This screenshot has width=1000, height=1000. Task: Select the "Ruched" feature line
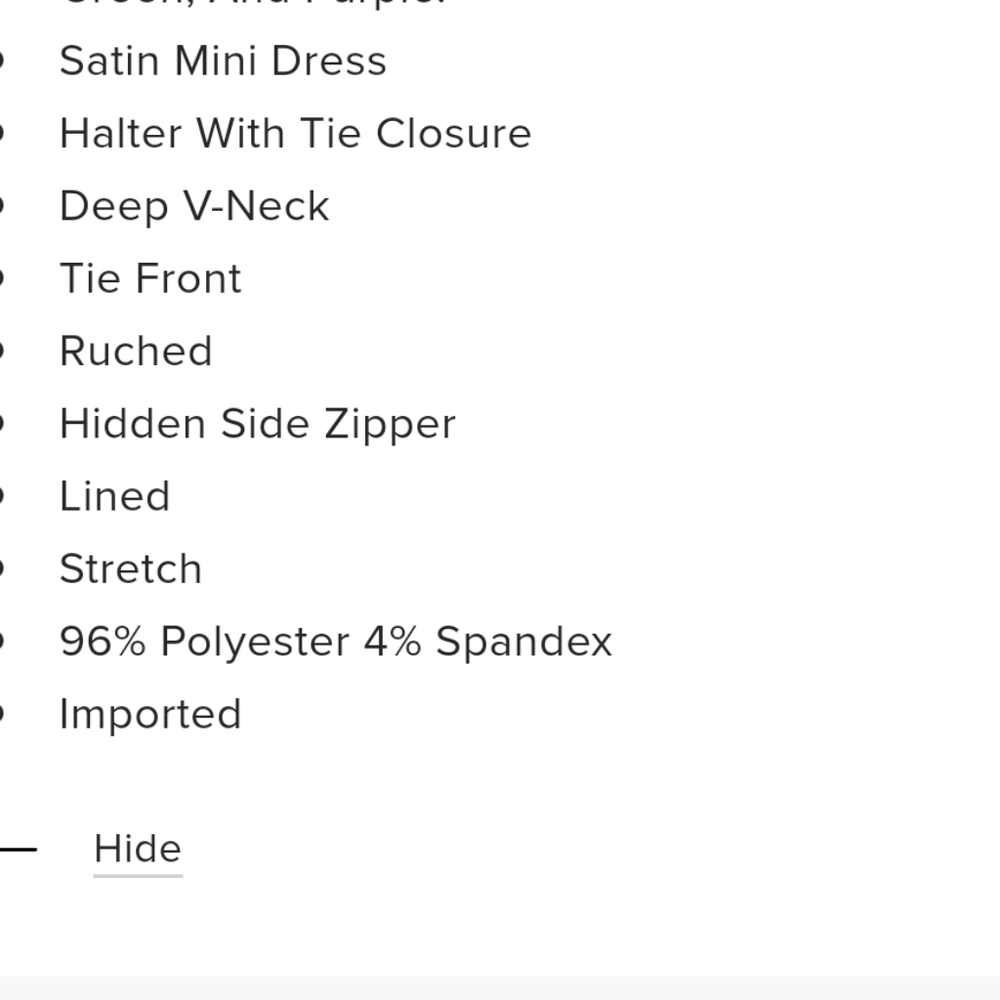click(x=136, y=352)
